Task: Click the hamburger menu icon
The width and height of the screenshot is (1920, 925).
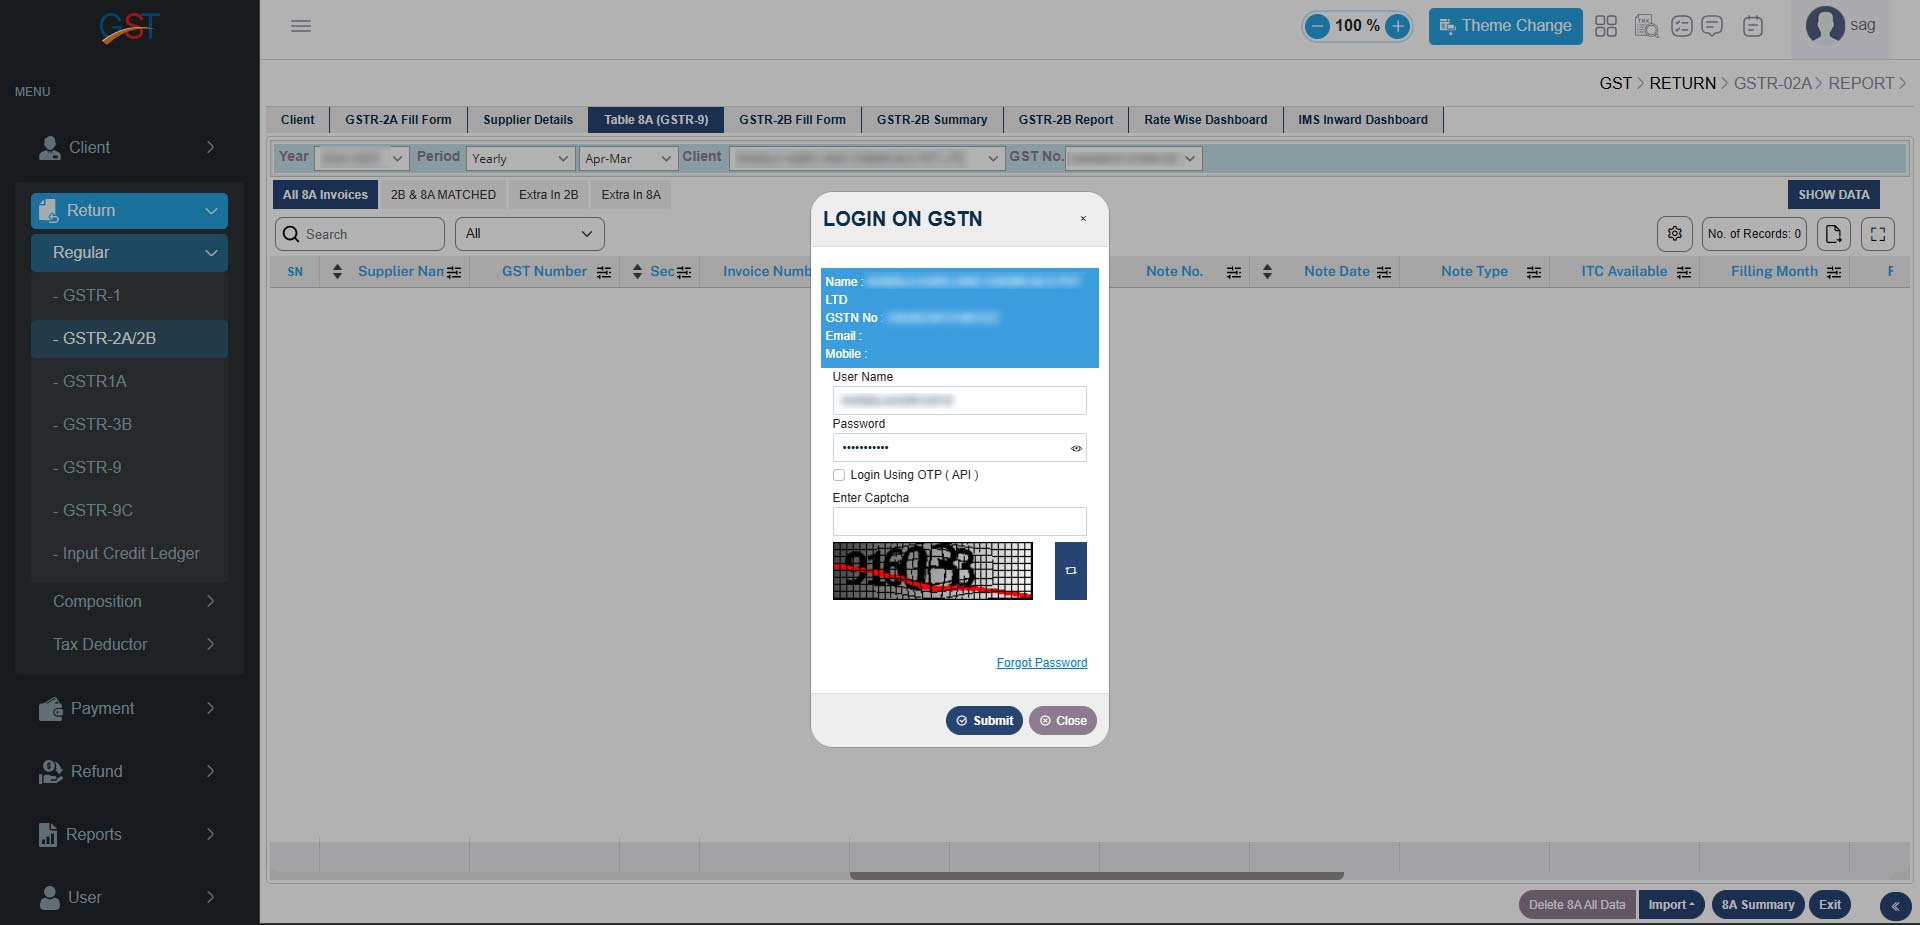Action: coord(301,26)
